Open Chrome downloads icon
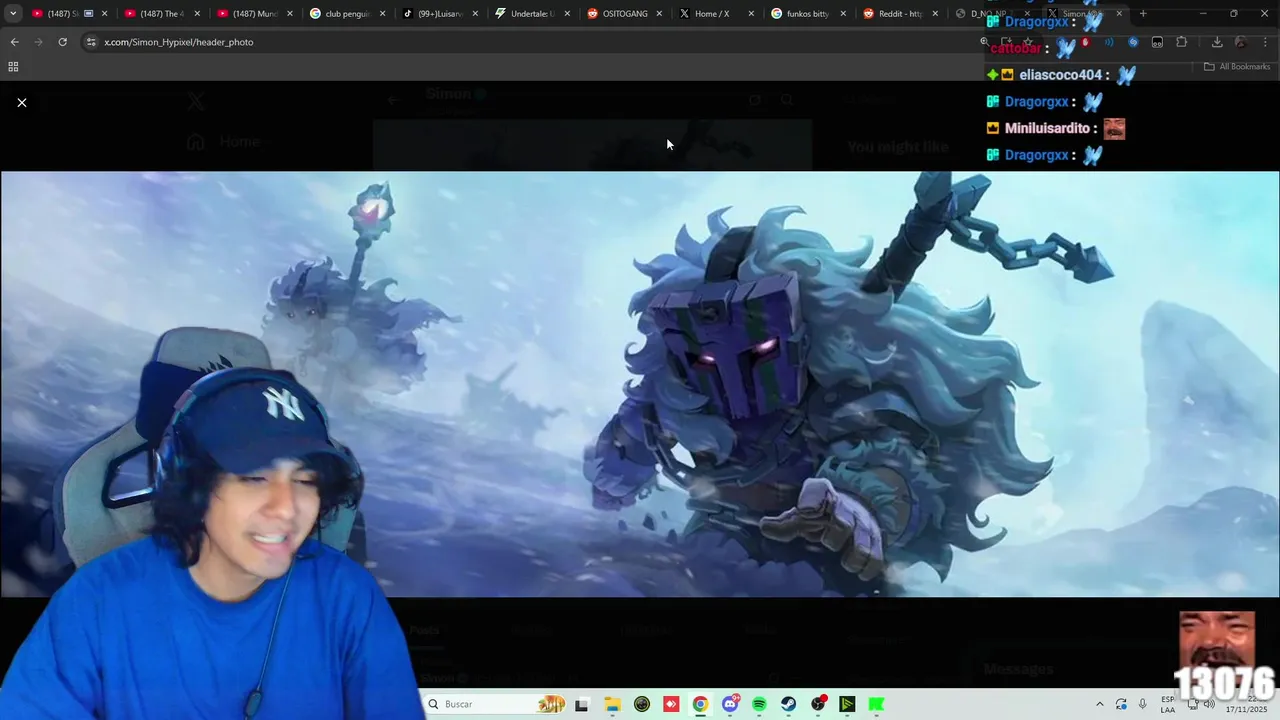 tap(1217, 42)
